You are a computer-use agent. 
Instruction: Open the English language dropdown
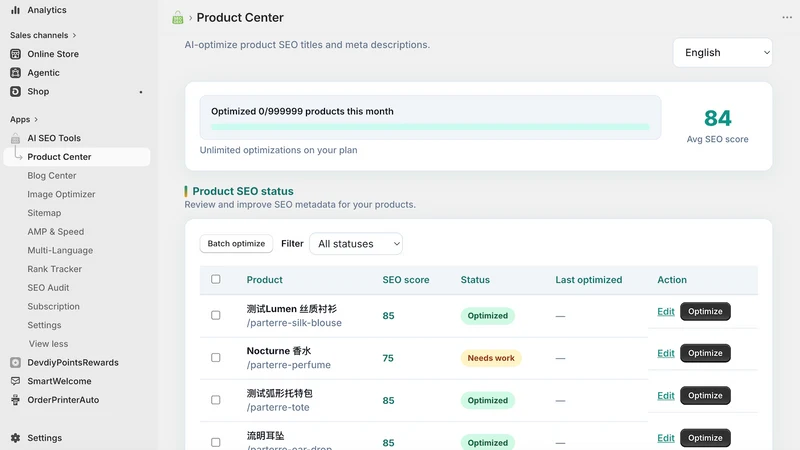click(x=722, y=53)
